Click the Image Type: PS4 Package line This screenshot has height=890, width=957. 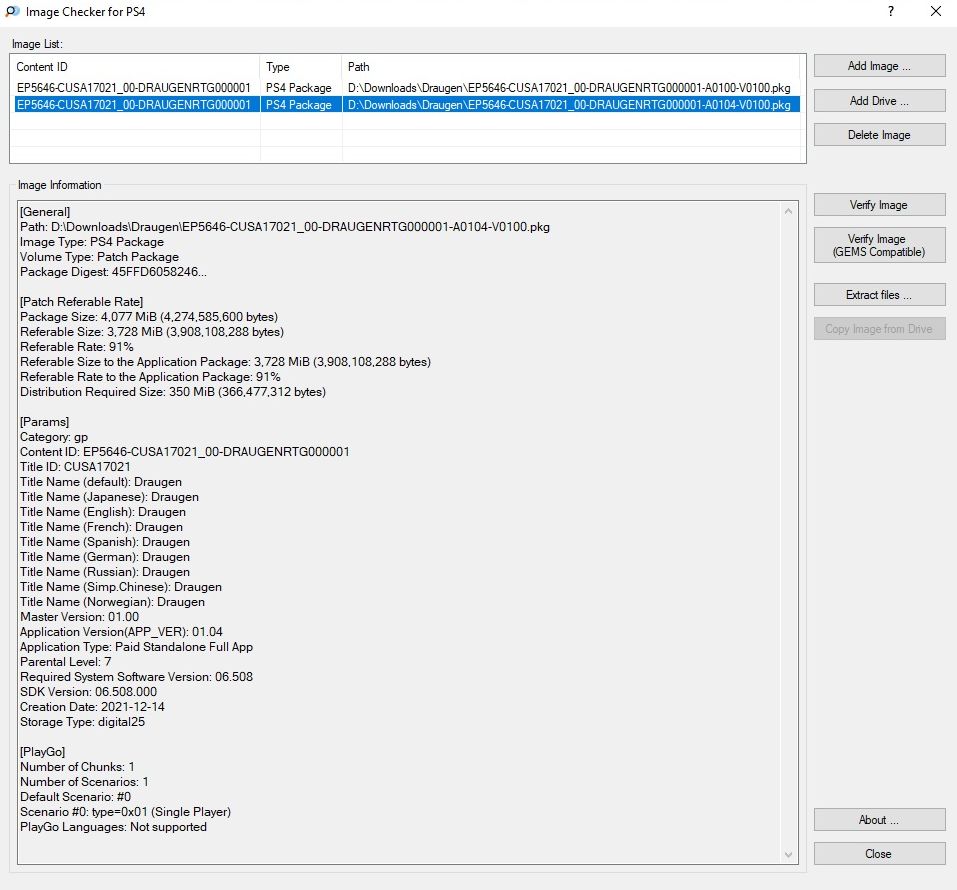click(92, 242)
